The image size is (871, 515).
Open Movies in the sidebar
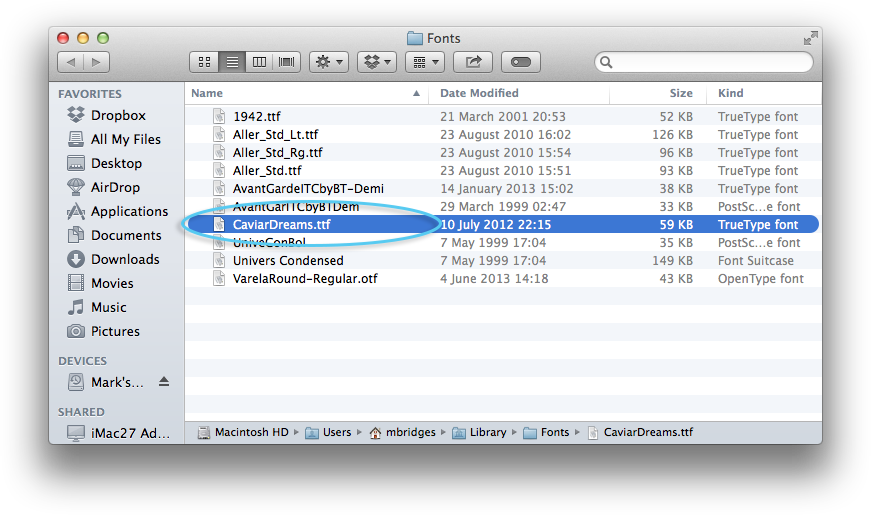click(x=100, y=283)
